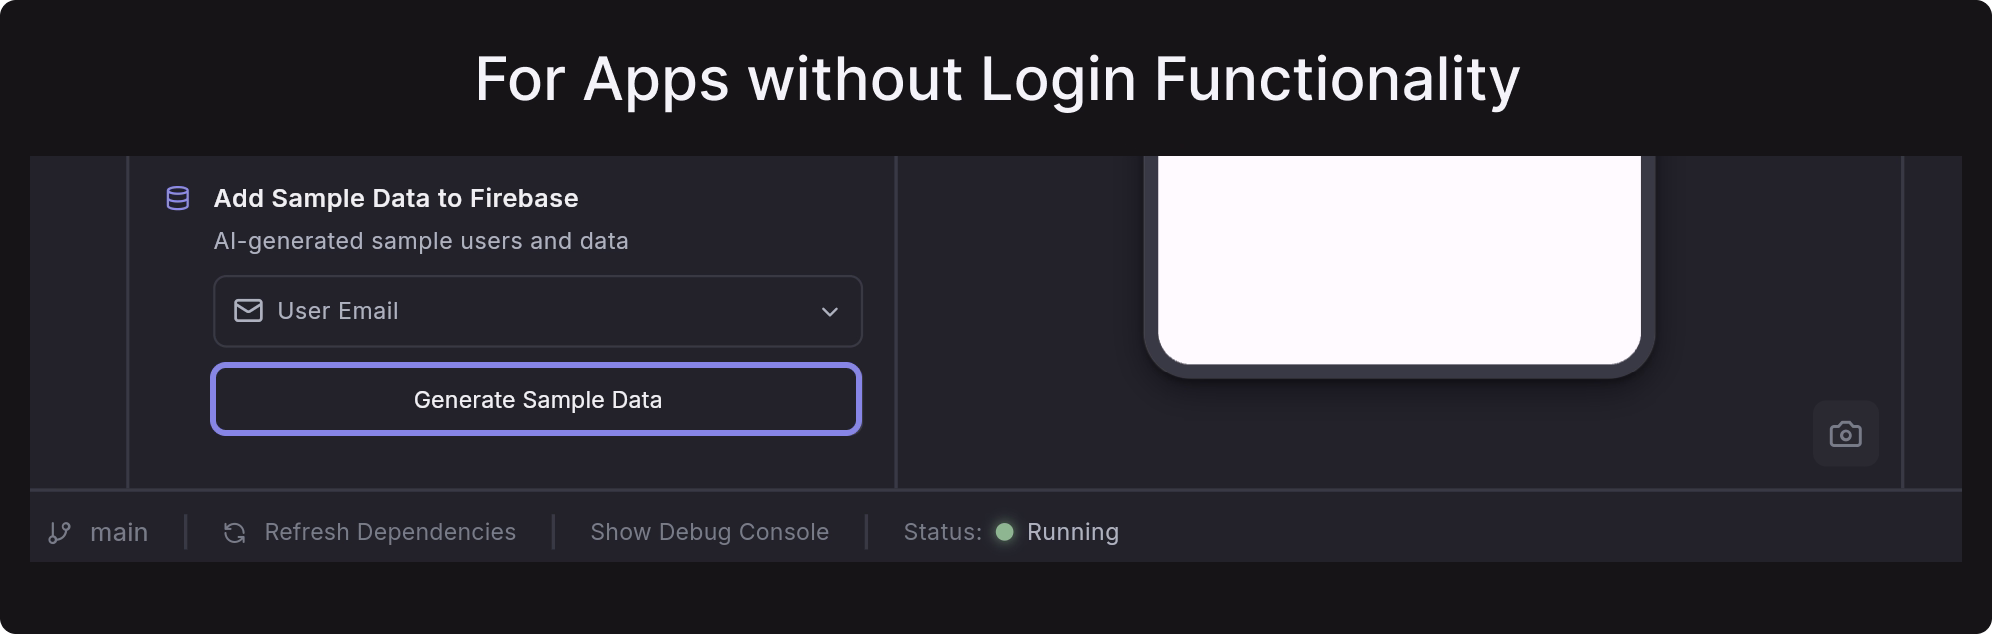Select the main branch in the status bar
1992x634 pixels.
119,531
